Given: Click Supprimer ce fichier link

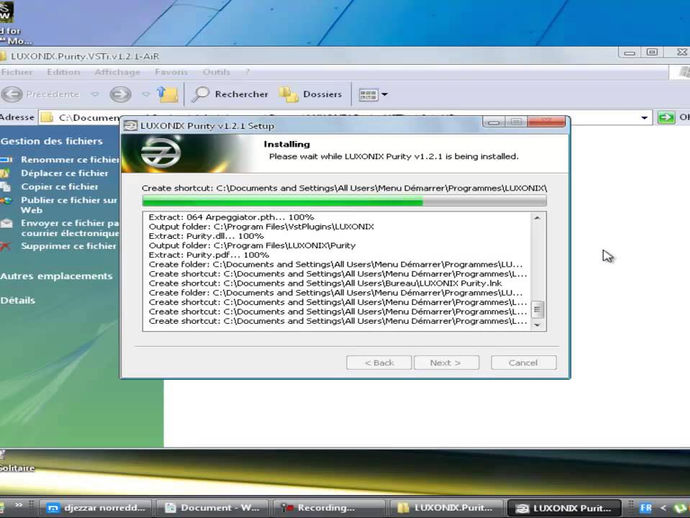Looking at the screenshot, I should [69, 246].
